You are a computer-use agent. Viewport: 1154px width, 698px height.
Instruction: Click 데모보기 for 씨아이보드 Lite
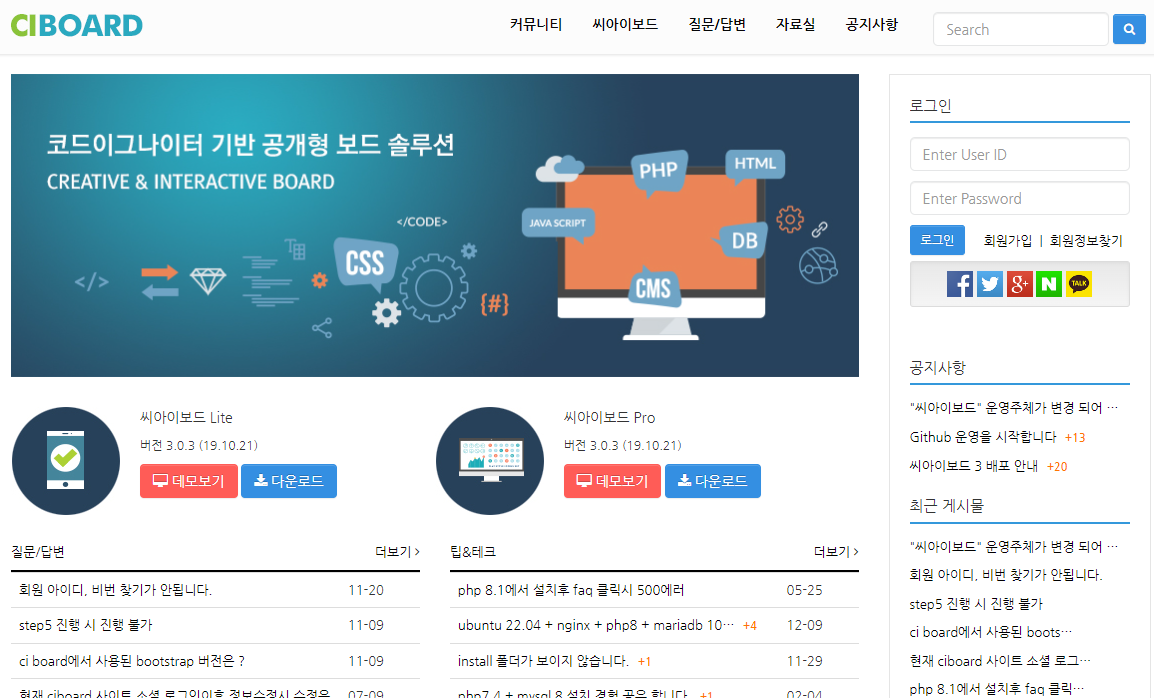tap(188, 481)
